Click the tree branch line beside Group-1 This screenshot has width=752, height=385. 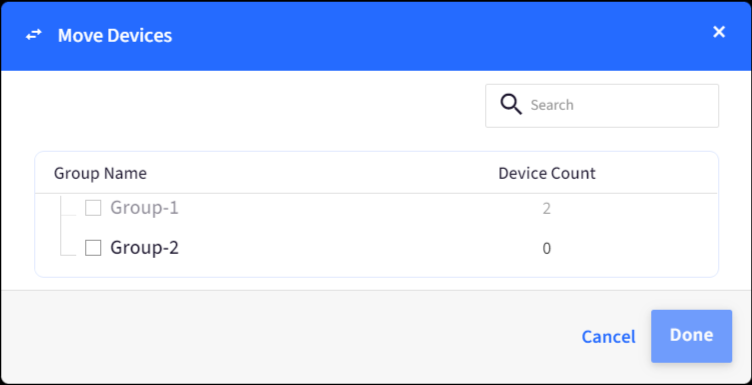pyautogui.click(x=68, y=206)
